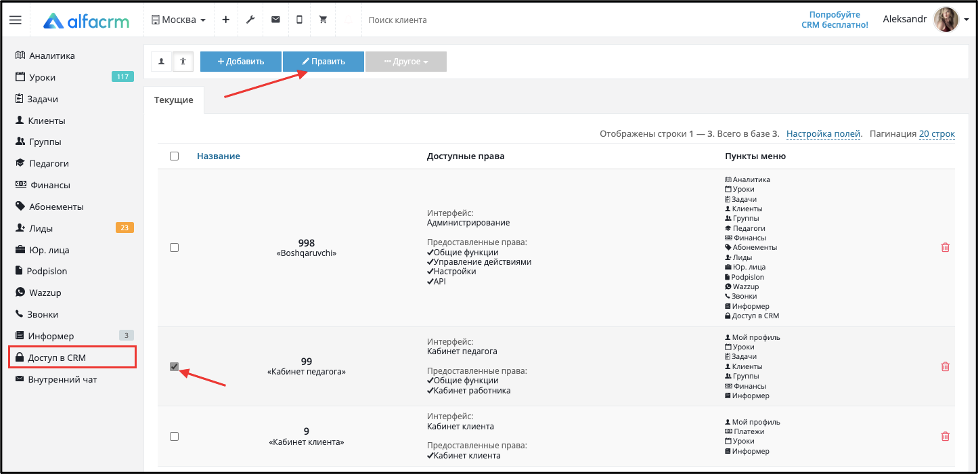Click the role name «Кабинет клиента»

point(306,442)
